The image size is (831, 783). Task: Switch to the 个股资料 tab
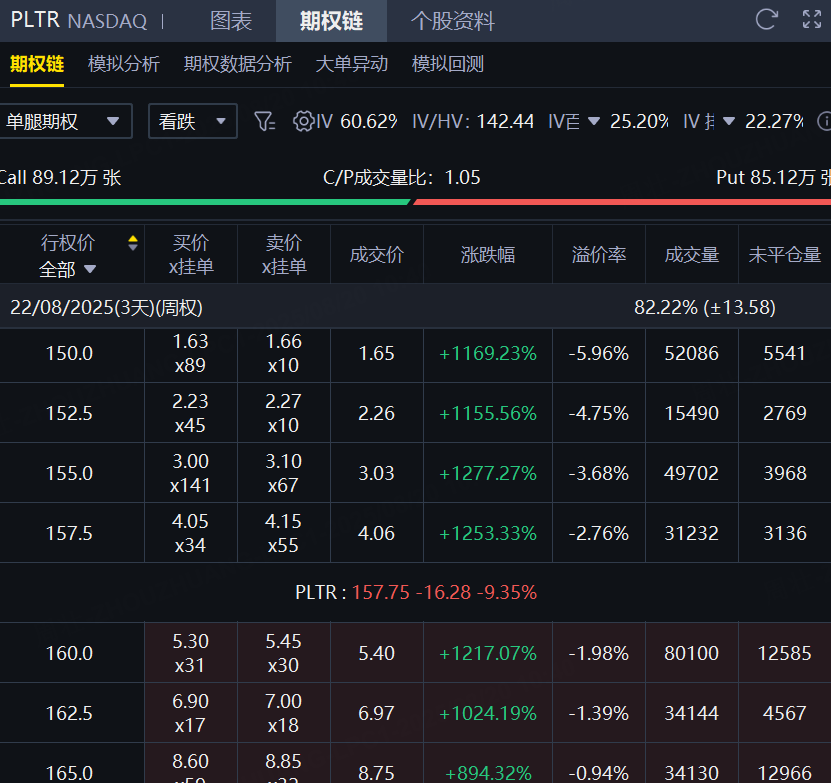452,21
